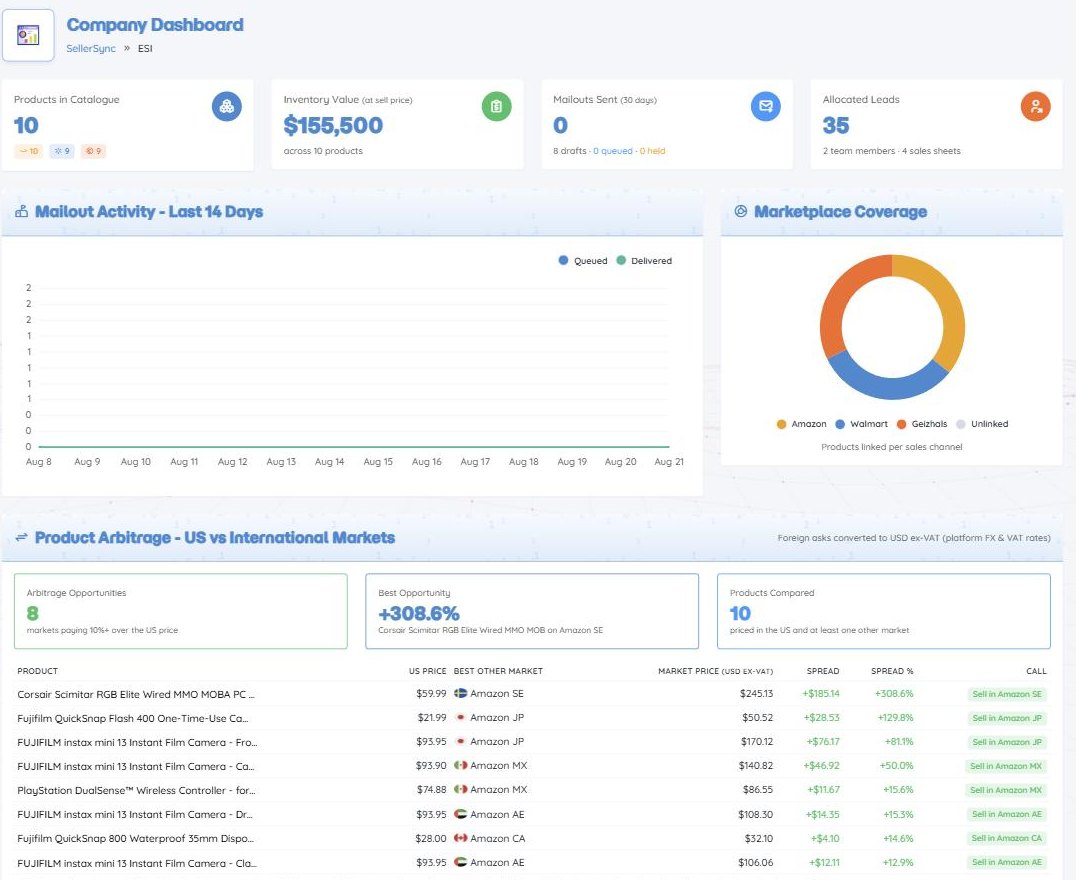Click the Inventory Value clipboard icon
The width and height of the screenshot is (1076, 880).
coord(496,106)
